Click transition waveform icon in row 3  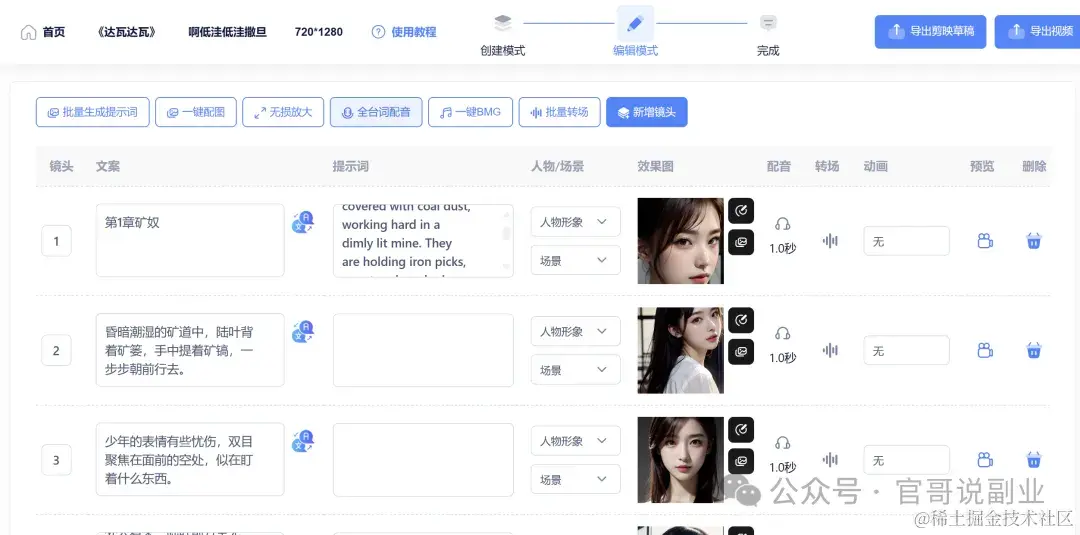click(830, 460)
